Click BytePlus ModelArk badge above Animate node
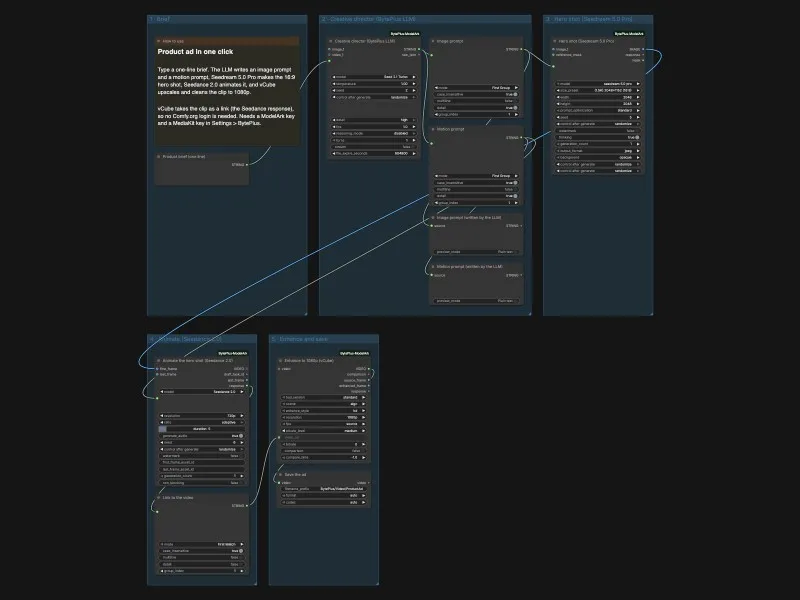Viewport: 800px width, 600px height. pos(233,353)
